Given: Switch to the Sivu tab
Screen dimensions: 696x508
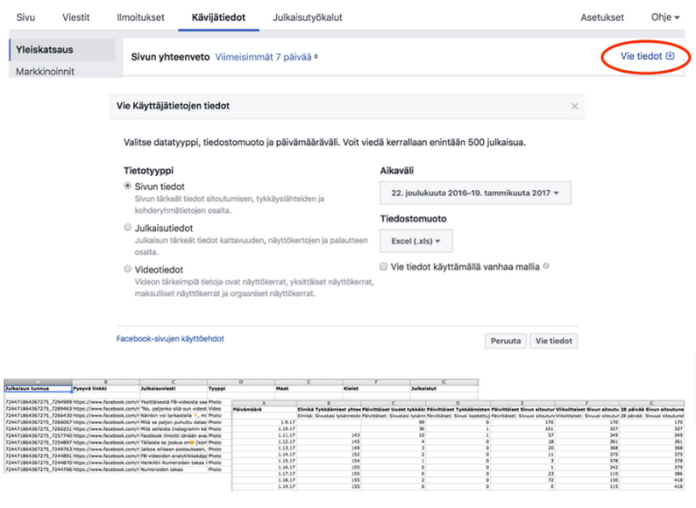Looking at the screenshot, I should click(25, 17).
